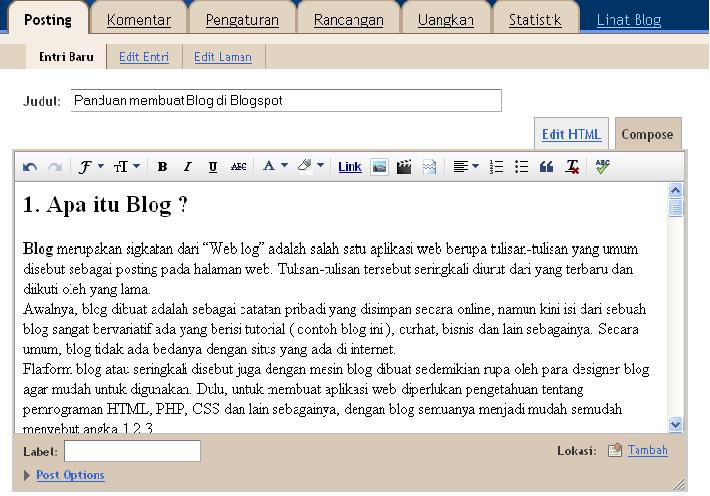Apply blockquote formatting
The image size is (710, 496).
[x=547, y=167]
